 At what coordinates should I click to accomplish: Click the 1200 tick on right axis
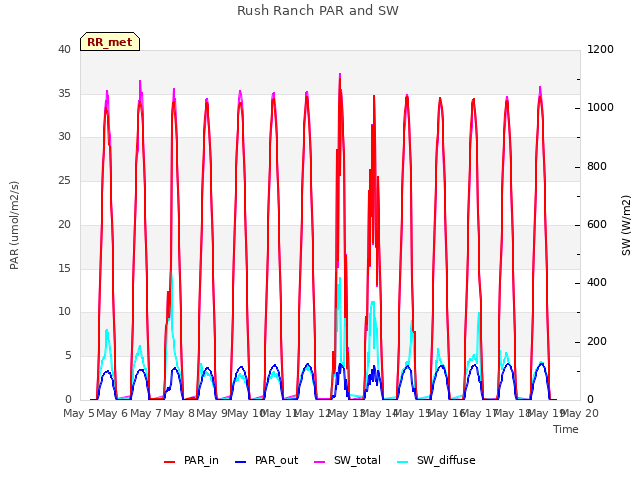pyautogui.click(x=600, y=49)
